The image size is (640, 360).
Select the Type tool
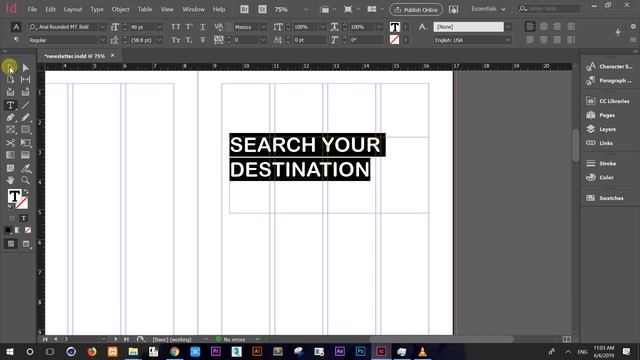(10, 105)
